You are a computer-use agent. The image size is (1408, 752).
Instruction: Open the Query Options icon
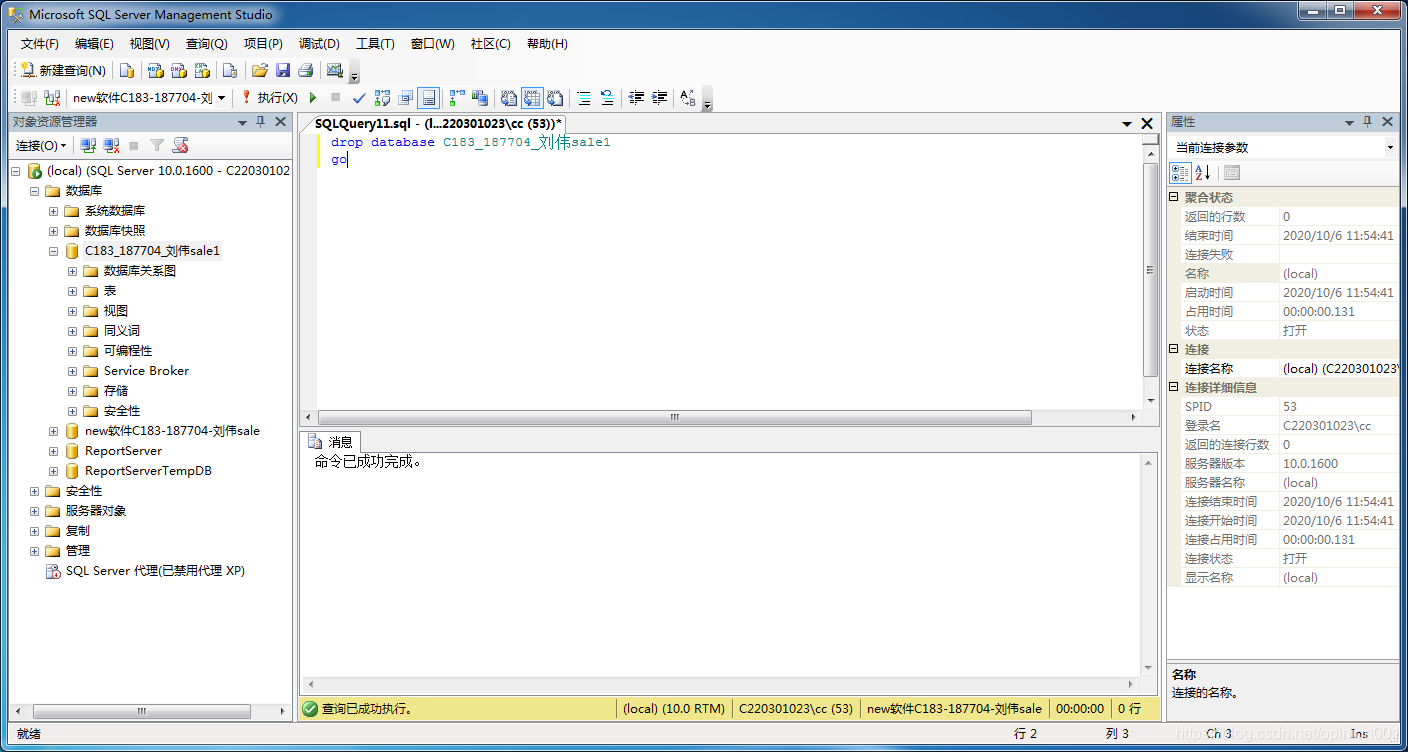[x=405, y=98]
